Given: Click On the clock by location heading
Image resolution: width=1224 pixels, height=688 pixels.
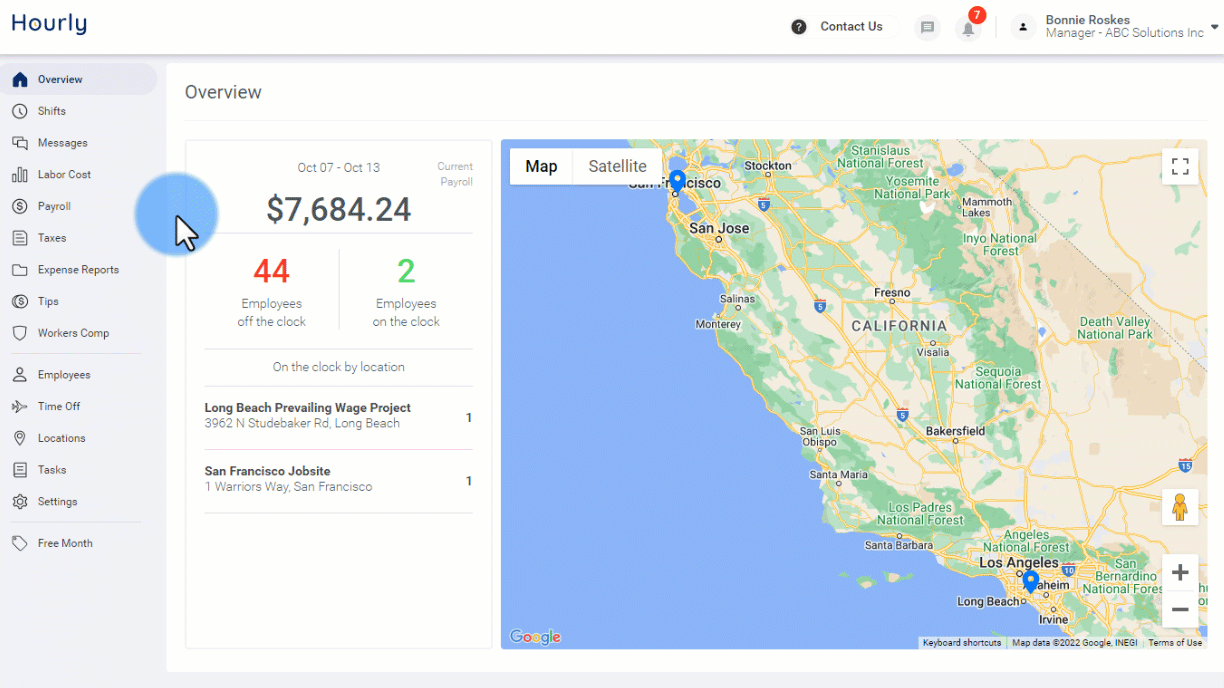Looking at the screenshot, I should pyautogui.click(x=339, y=367).
